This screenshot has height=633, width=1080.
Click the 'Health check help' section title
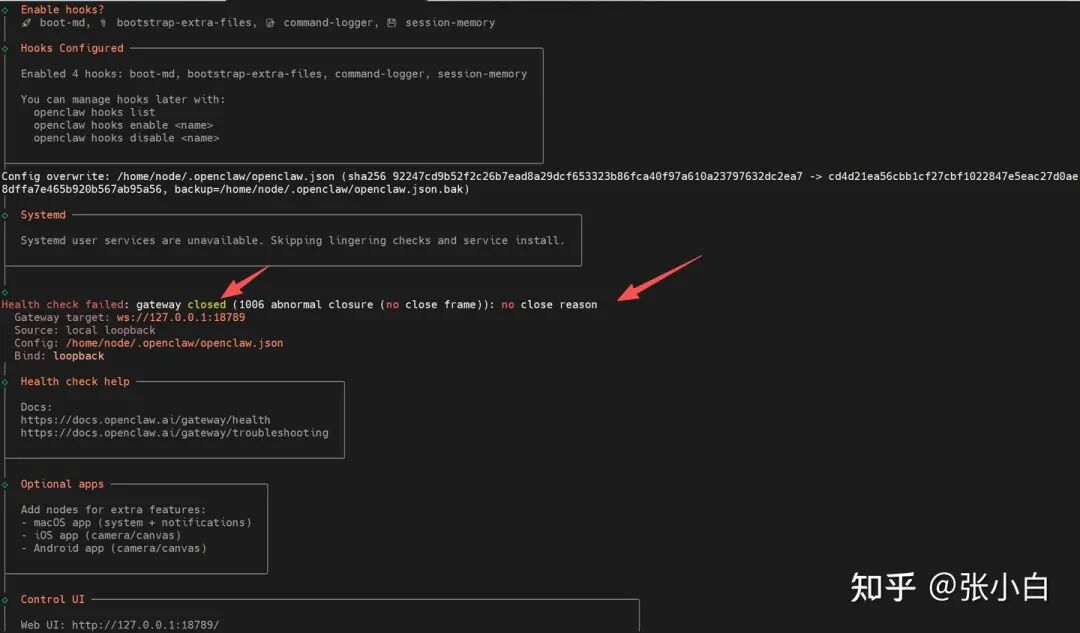pos(75,381)
